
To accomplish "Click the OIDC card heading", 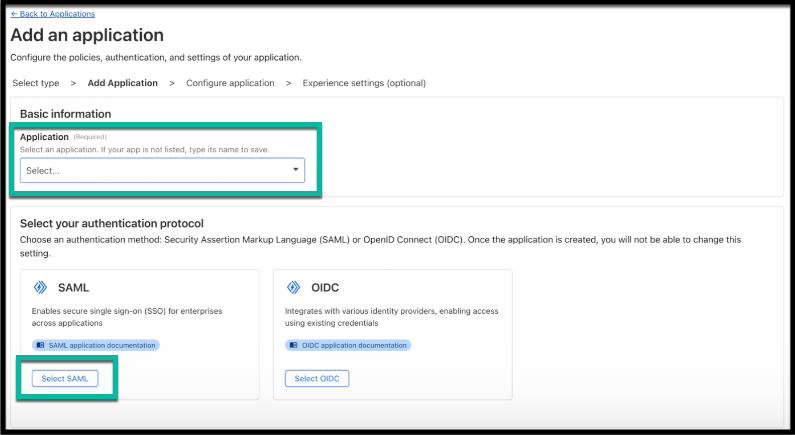I will pyautogui.click(x=325, y=287).
